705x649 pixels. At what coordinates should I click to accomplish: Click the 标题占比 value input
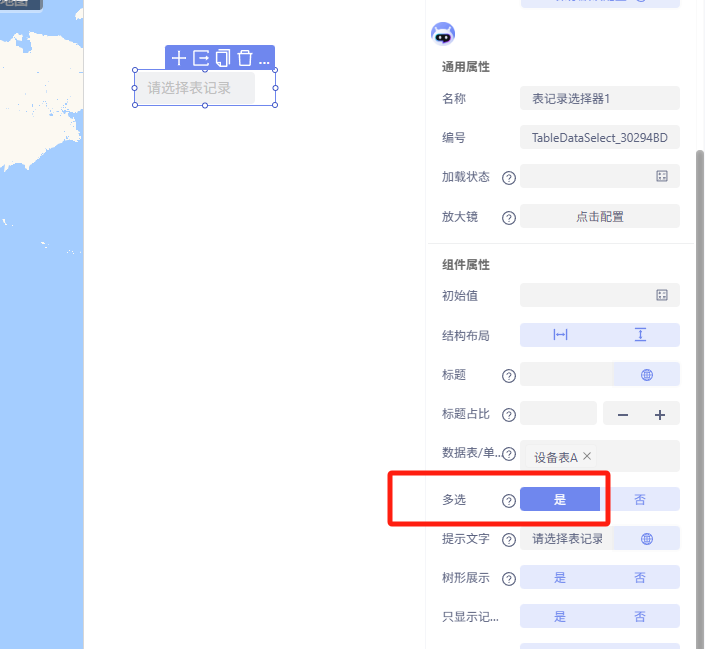point(558,413)
